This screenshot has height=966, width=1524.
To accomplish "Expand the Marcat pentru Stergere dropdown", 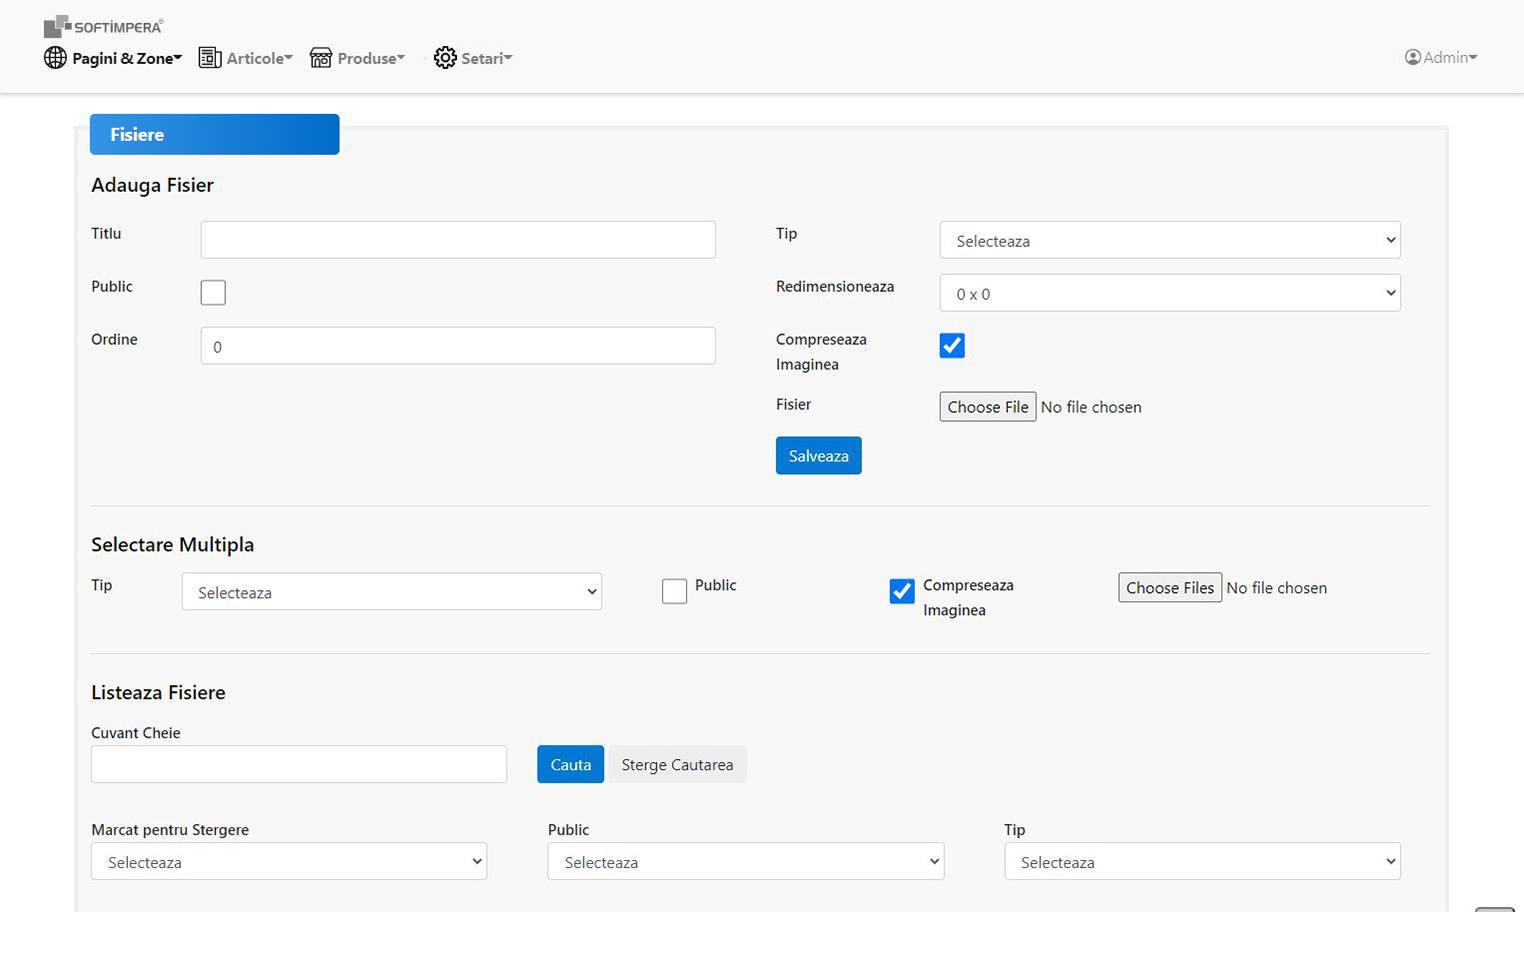I will 289,861.
